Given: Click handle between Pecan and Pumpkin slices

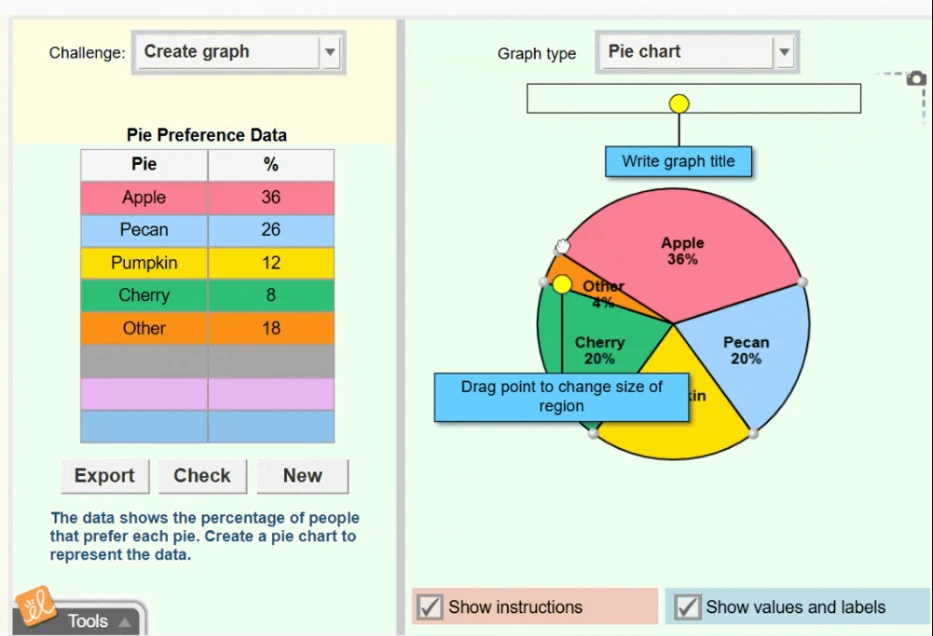Looking at the screenshot, I should 753,433.
